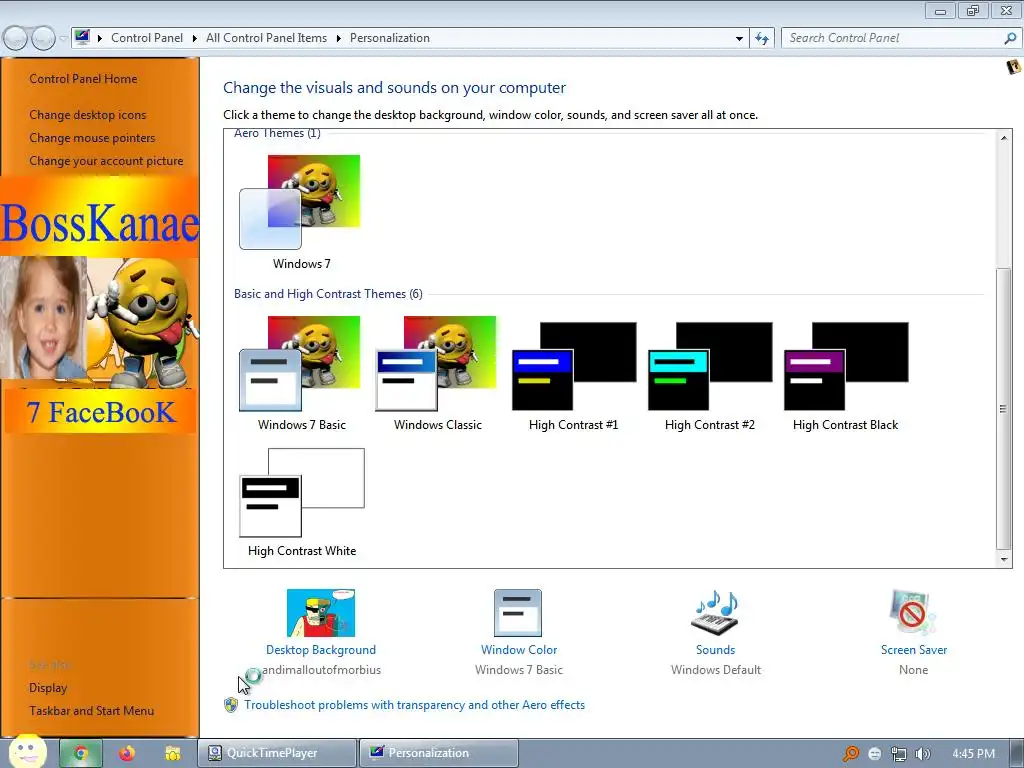Go to Control Panel Home

click(83, 79)
